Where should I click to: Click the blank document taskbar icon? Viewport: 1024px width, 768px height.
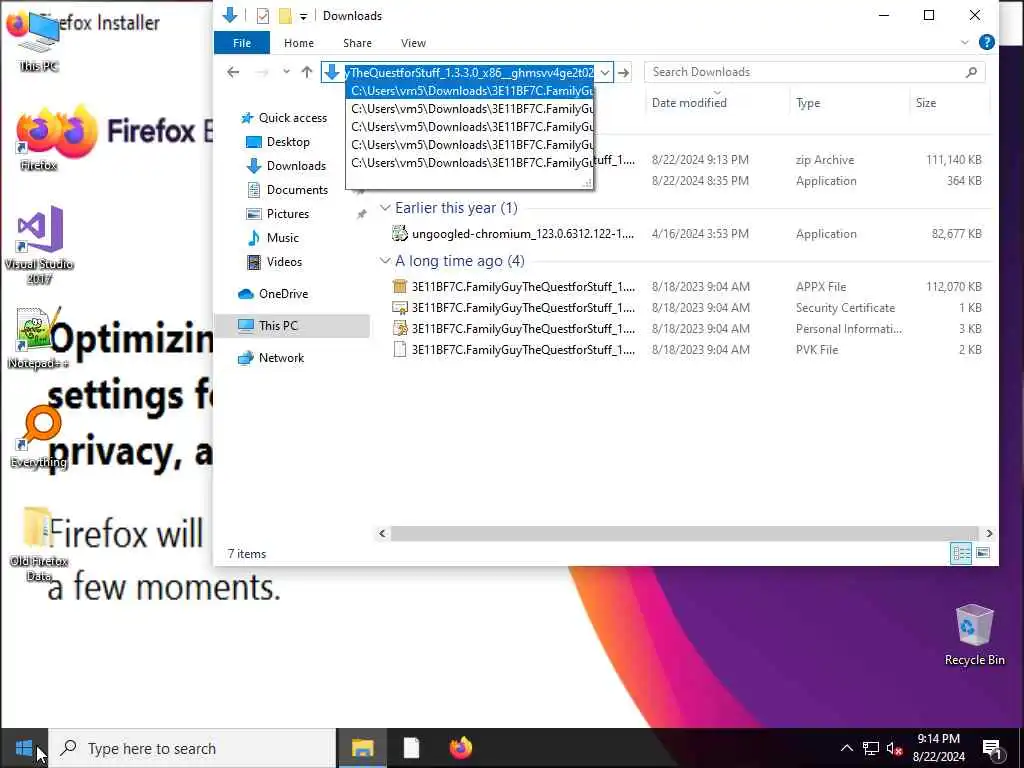[x=411, y=748]
